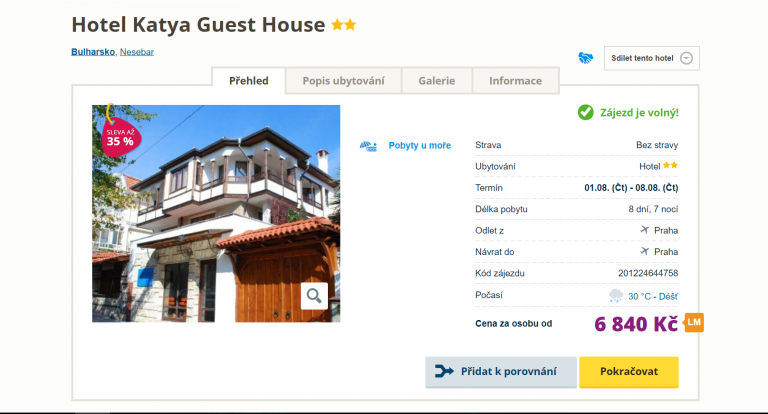Click the handshake icon near share box
768x414 pixels.
click(x=585, y=58)
